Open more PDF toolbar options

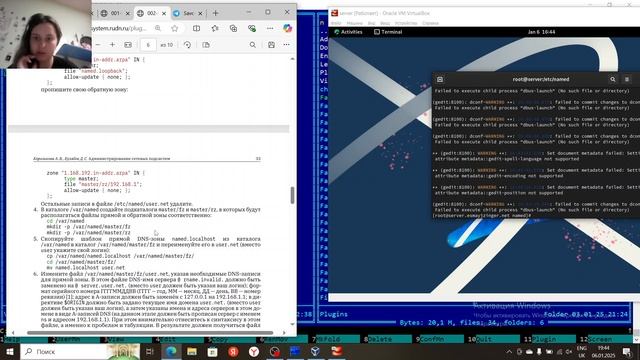287,44
